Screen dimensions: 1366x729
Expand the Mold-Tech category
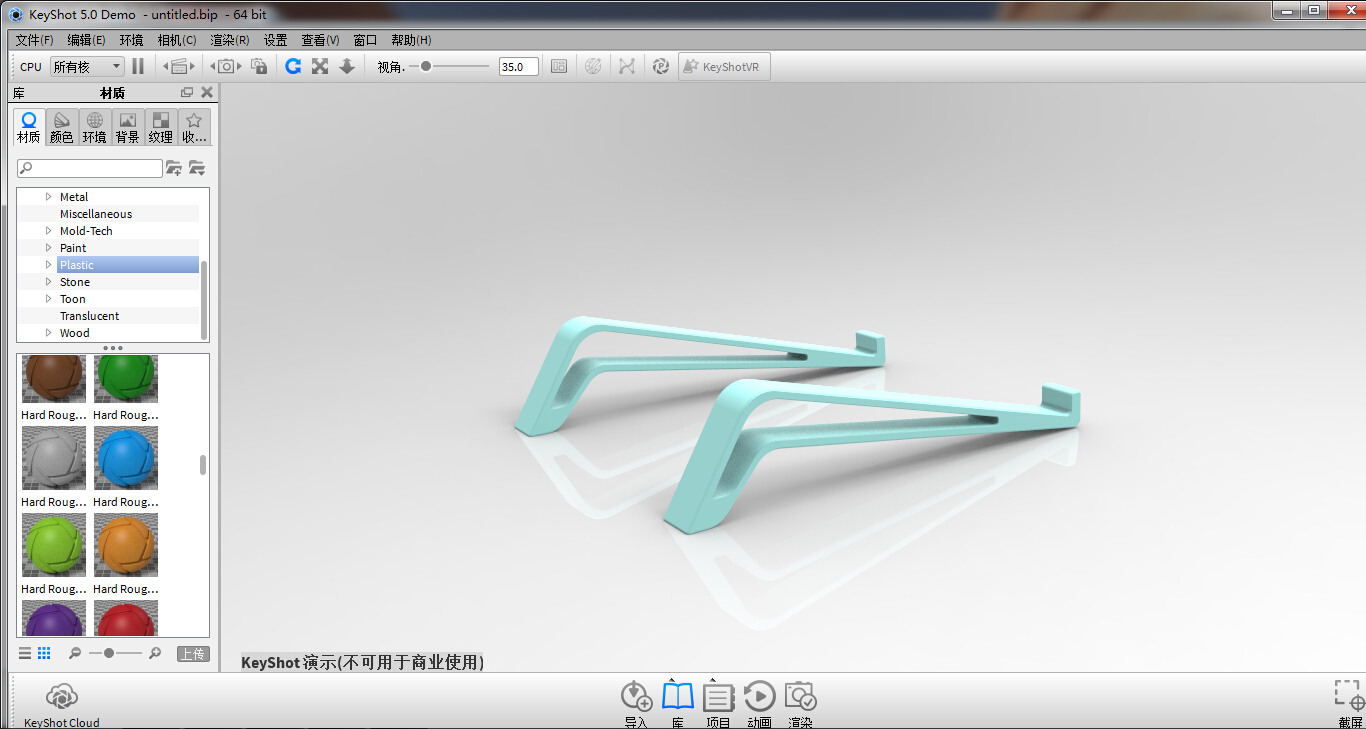48,231
